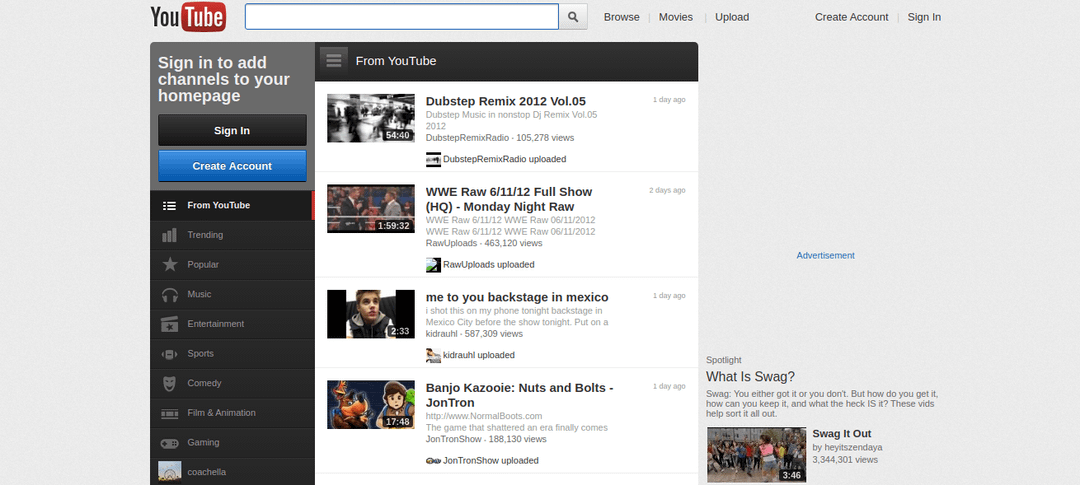The width and height of the screenshot is (1080, 485).
Task: Click the YouTube logo
Action: click(188, 17)
